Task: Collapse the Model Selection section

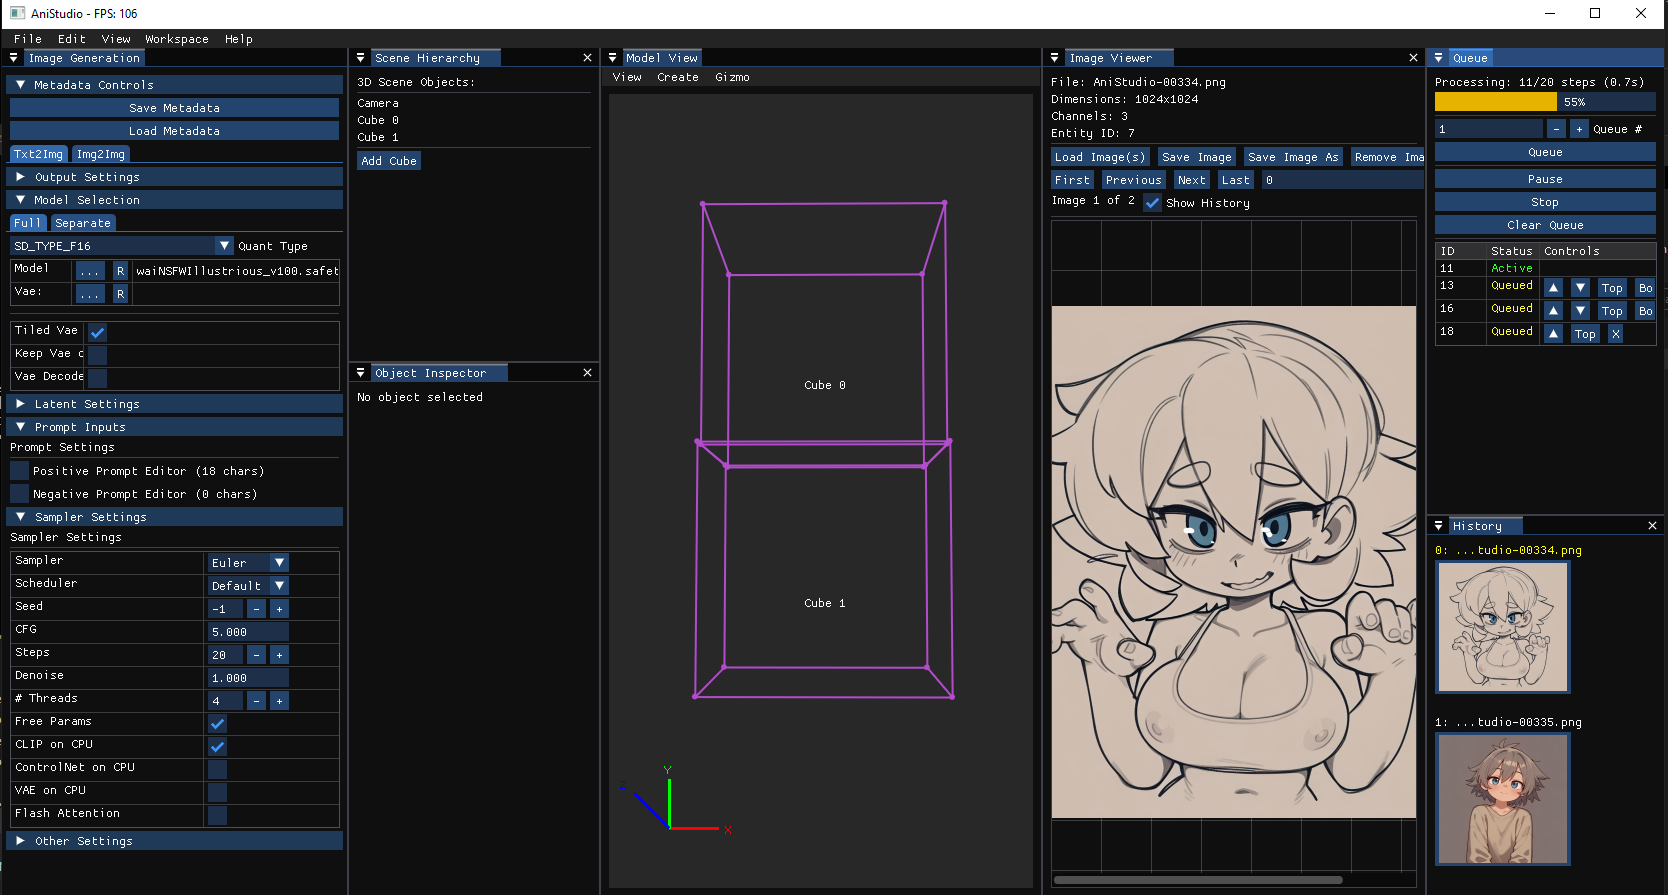Action: coord(175,200)
